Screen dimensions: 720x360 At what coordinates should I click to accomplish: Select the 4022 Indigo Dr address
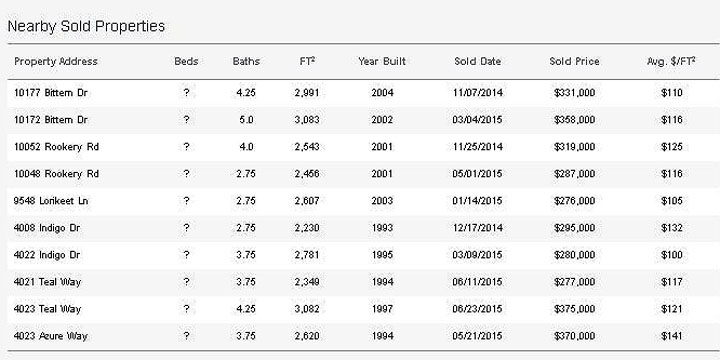coord(47,255)
